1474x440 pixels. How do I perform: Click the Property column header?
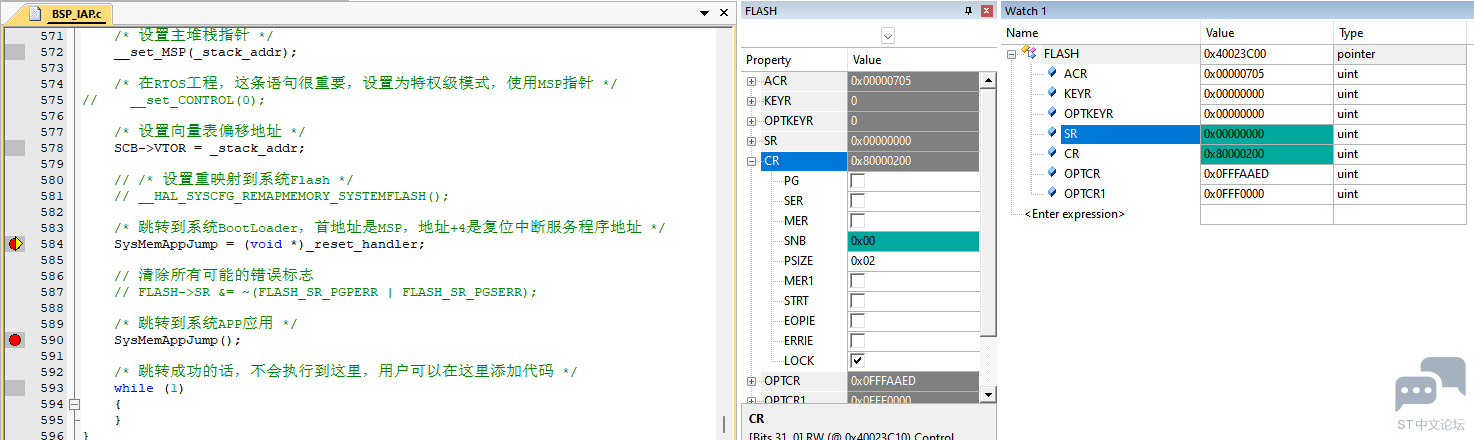pyautogui.click(x=794, y=60)
